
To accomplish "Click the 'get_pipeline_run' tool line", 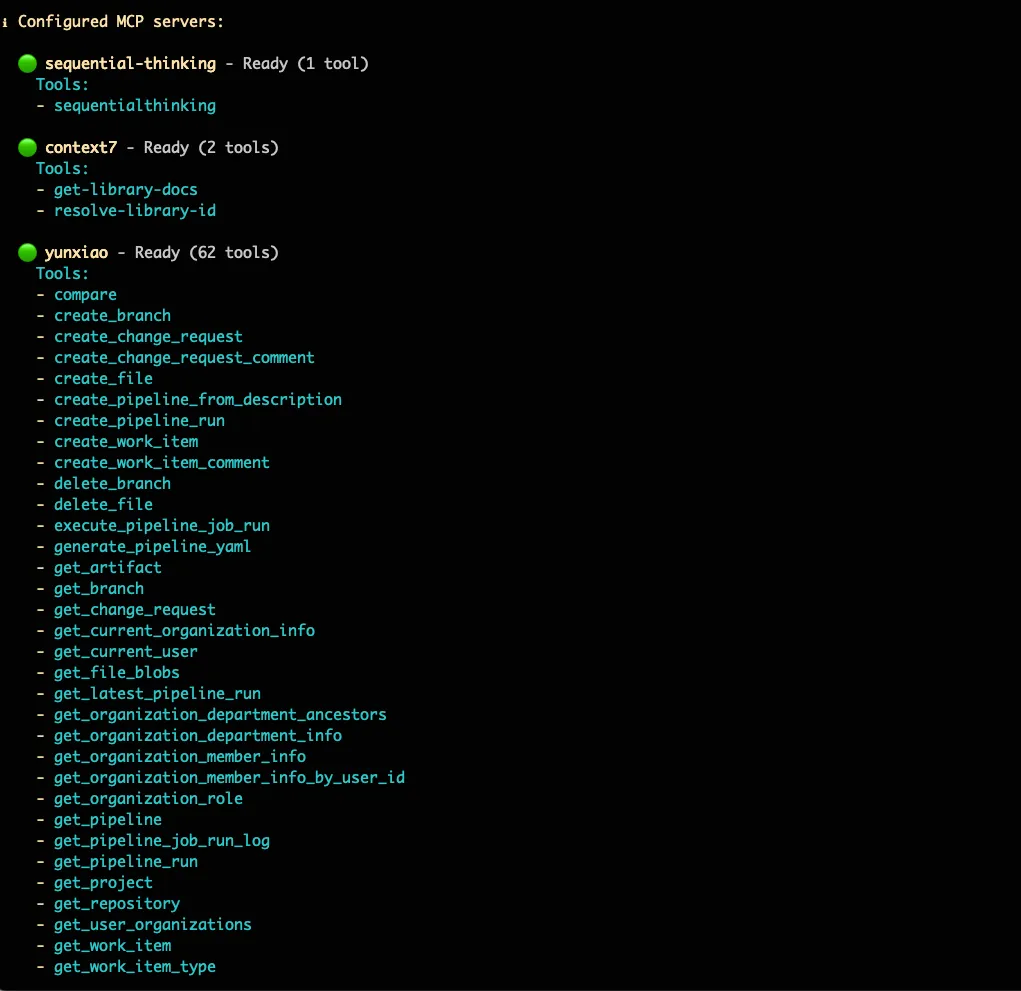I will point(126,862).
